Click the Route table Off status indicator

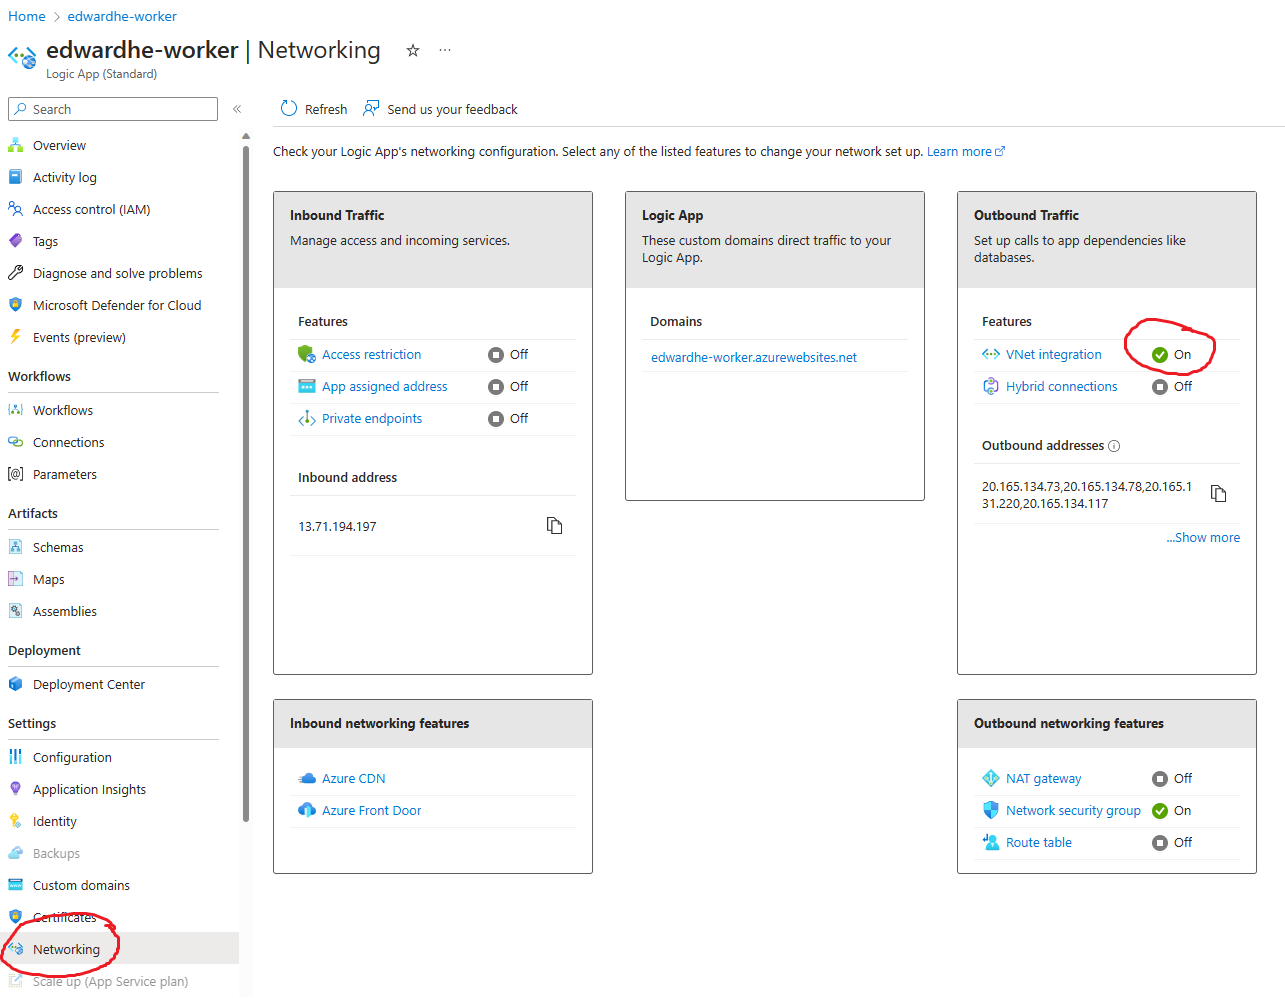click(x=1160, y=843)
